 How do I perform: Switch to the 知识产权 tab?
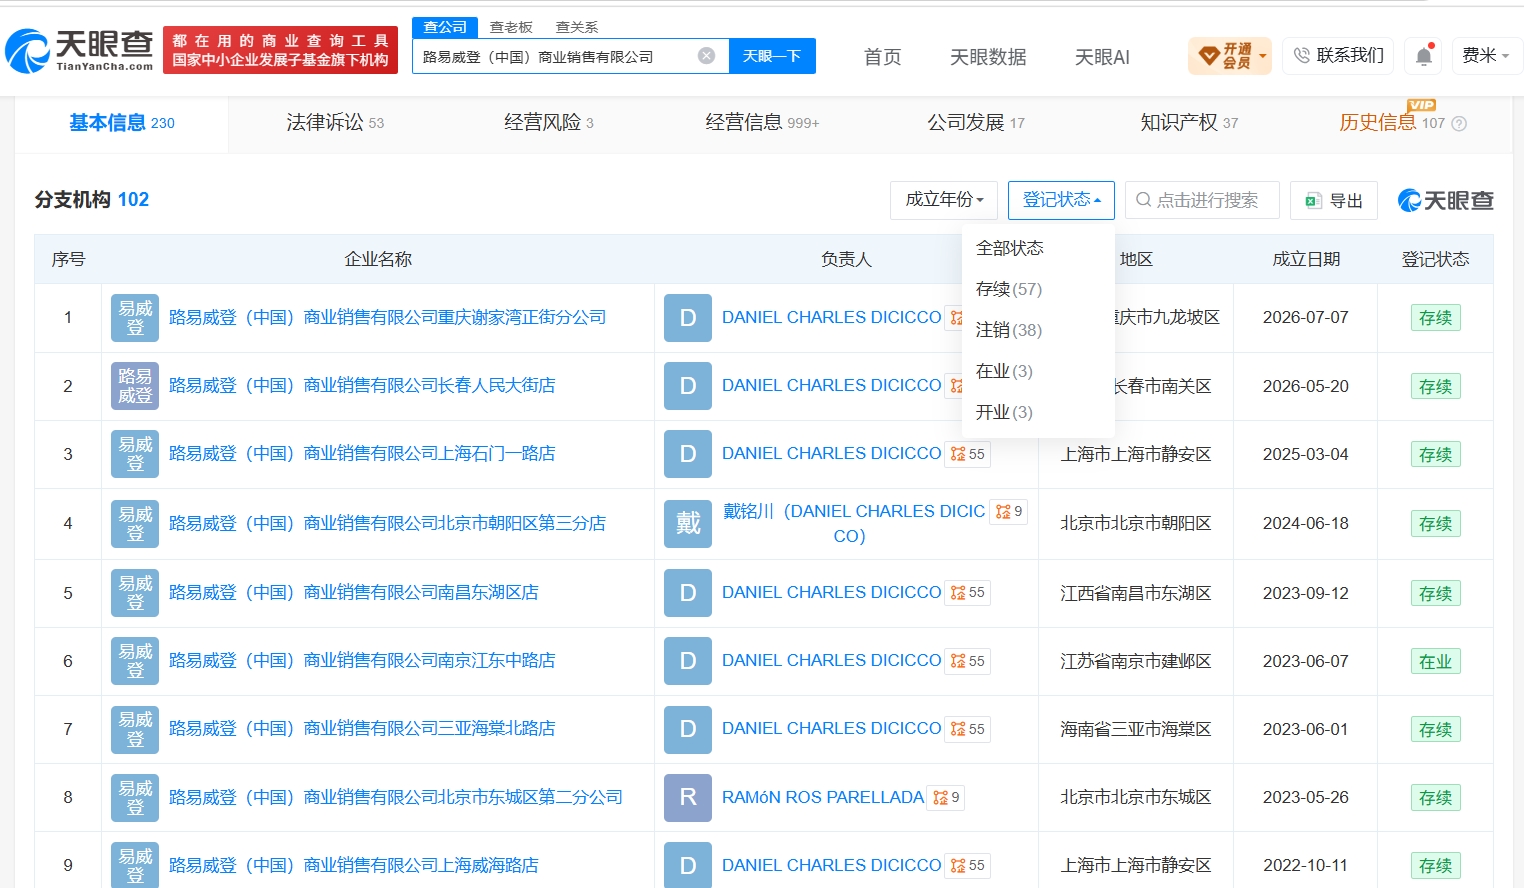click(1189, 123)
